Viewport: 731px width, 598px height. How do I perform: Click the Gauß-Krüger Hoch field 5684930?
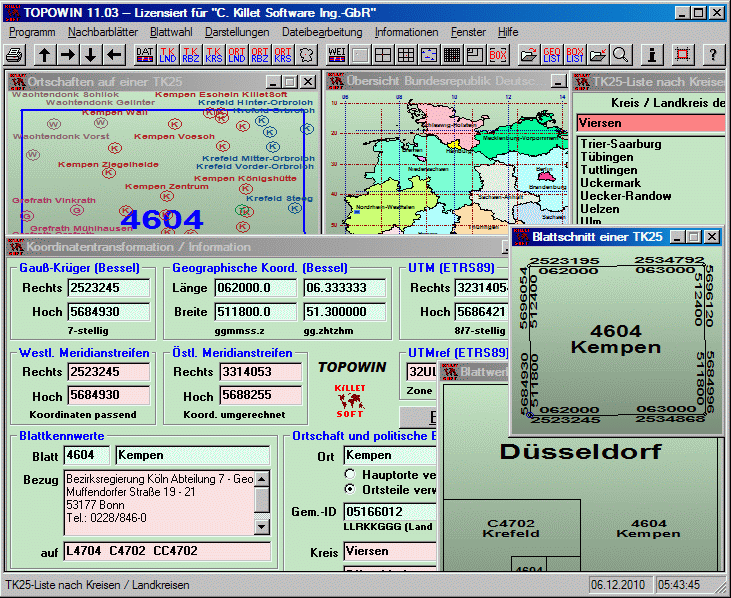click(109, 311)
